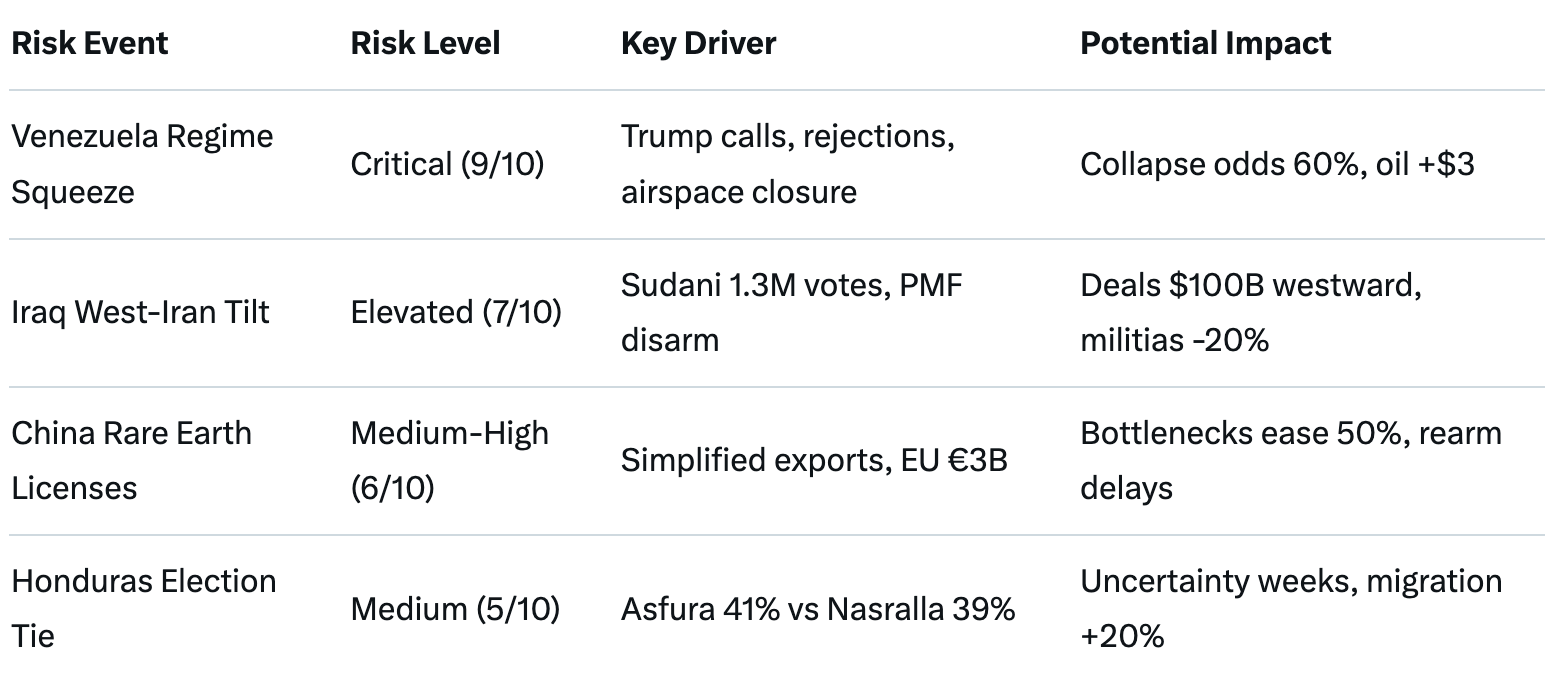
Task: Click the Elevated (7/10) risk level cell
Action: 456,312
